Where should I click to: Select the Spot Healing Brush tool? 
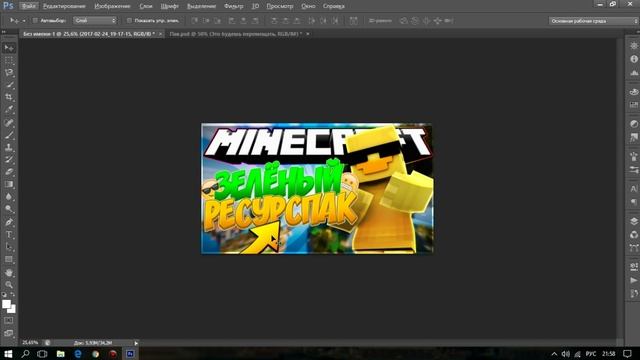click(x=9, y=122)
